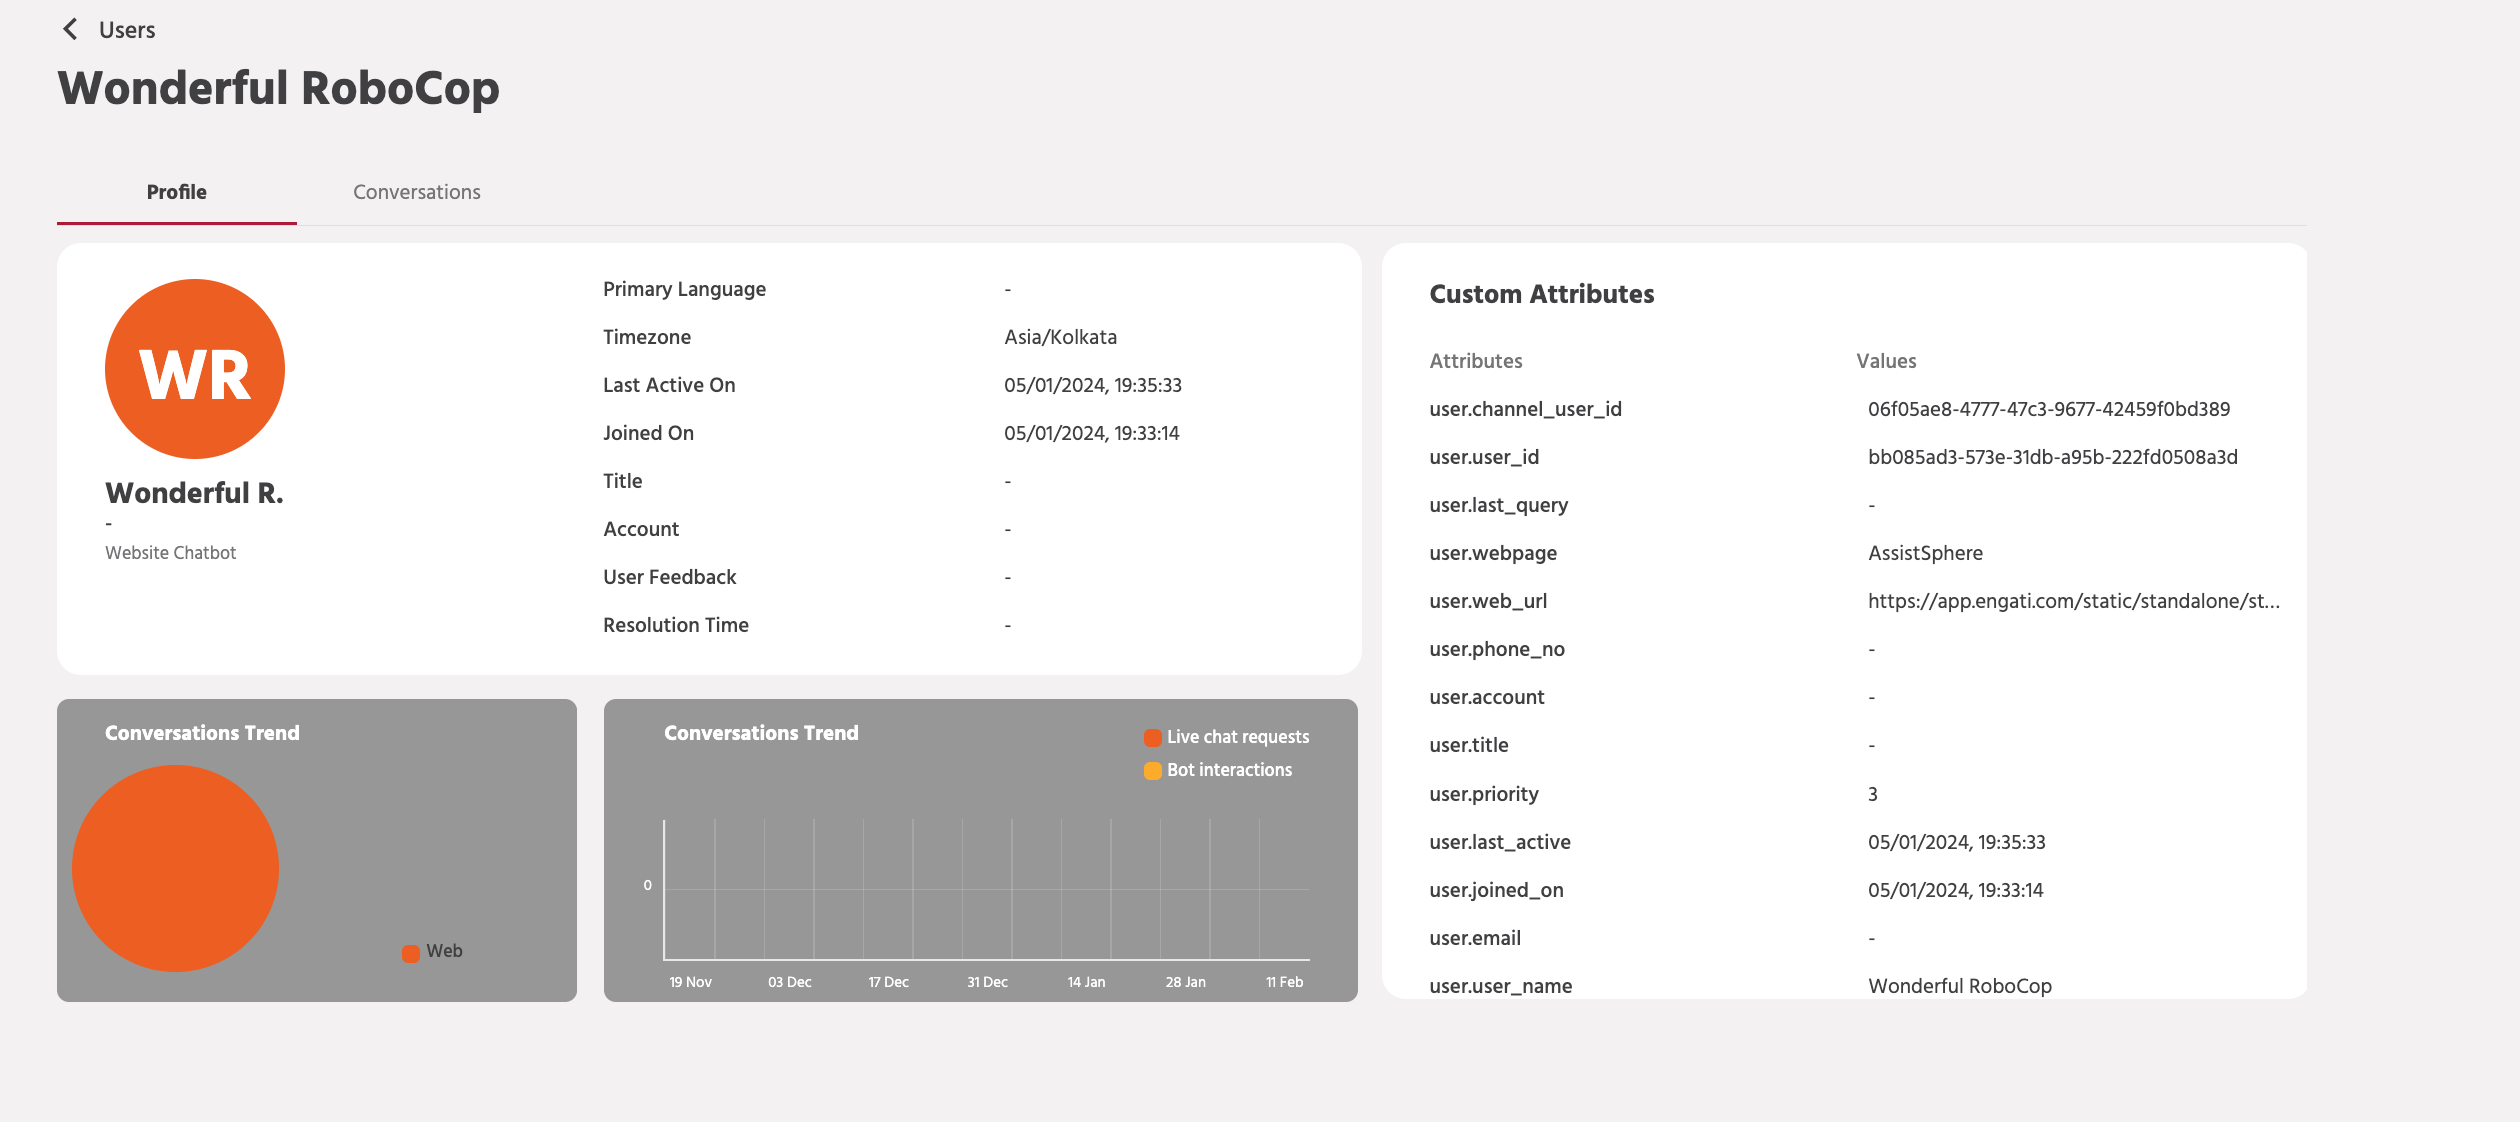Switch to the Conversations tab
Screen dimensions: 2520x1122
pyautogui.click(x=416, y=191)
